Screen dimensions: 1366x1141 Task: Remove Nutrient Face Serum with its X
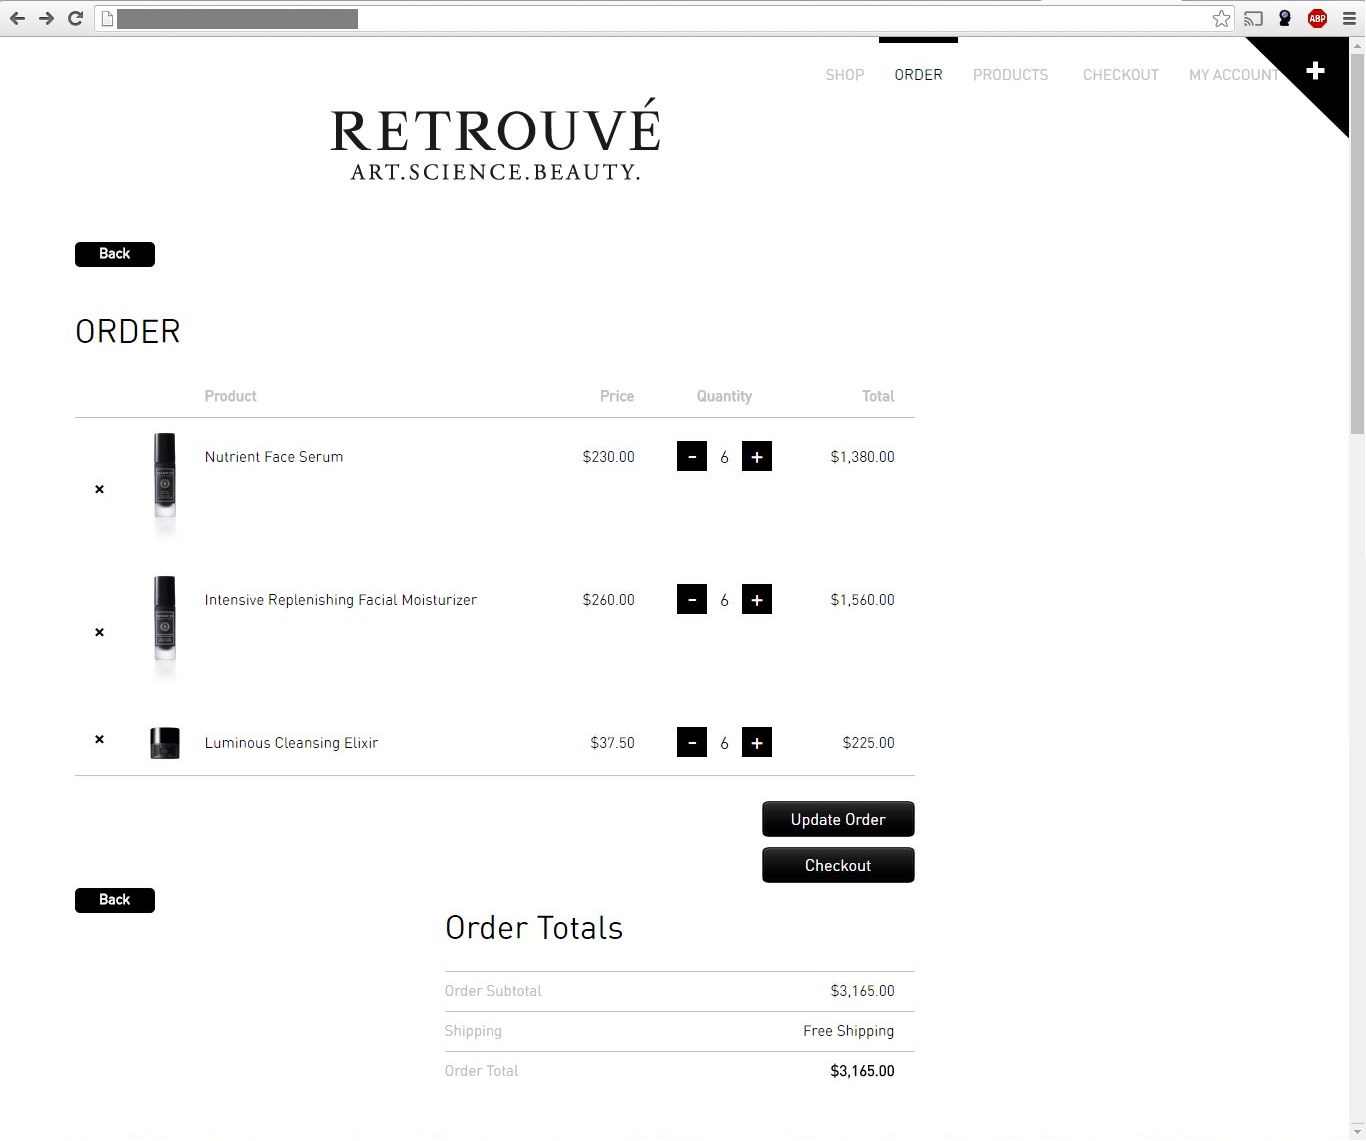[x=99, y=489]
